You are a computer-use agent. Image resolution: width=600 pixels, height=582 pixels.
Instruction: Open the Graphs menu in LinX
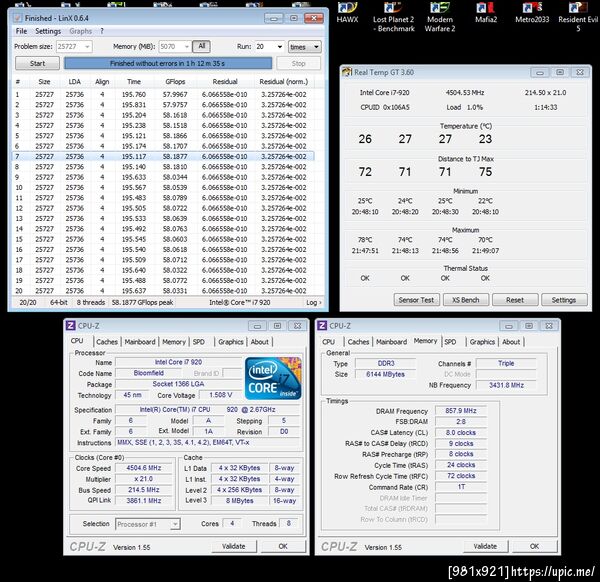tap(80, 31)
